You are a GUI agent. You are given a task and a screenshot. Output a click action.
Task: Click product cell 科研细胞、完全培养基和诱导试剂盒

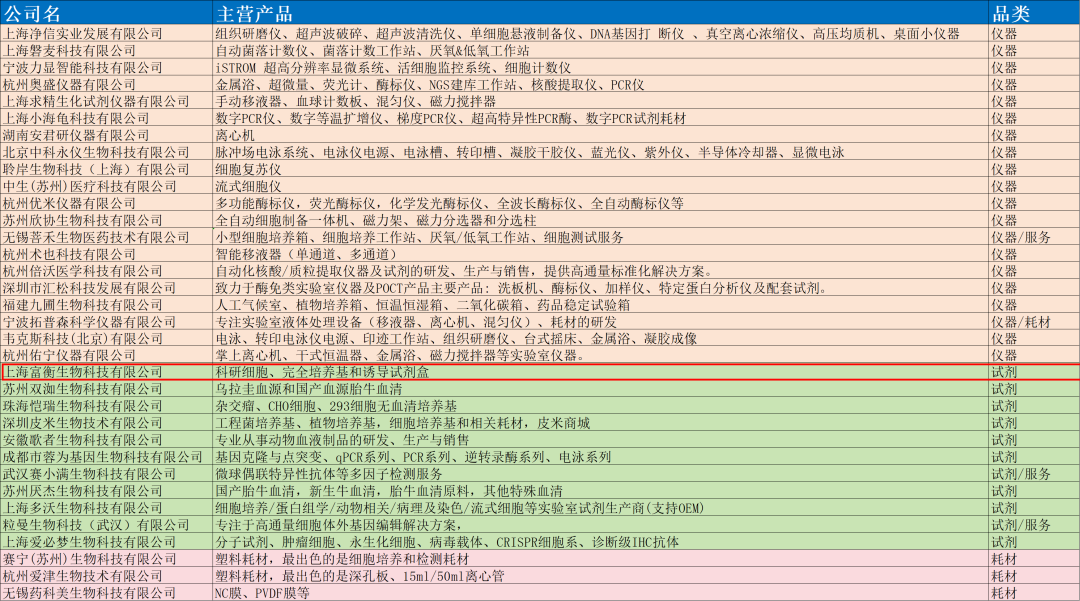click(601, 372)
